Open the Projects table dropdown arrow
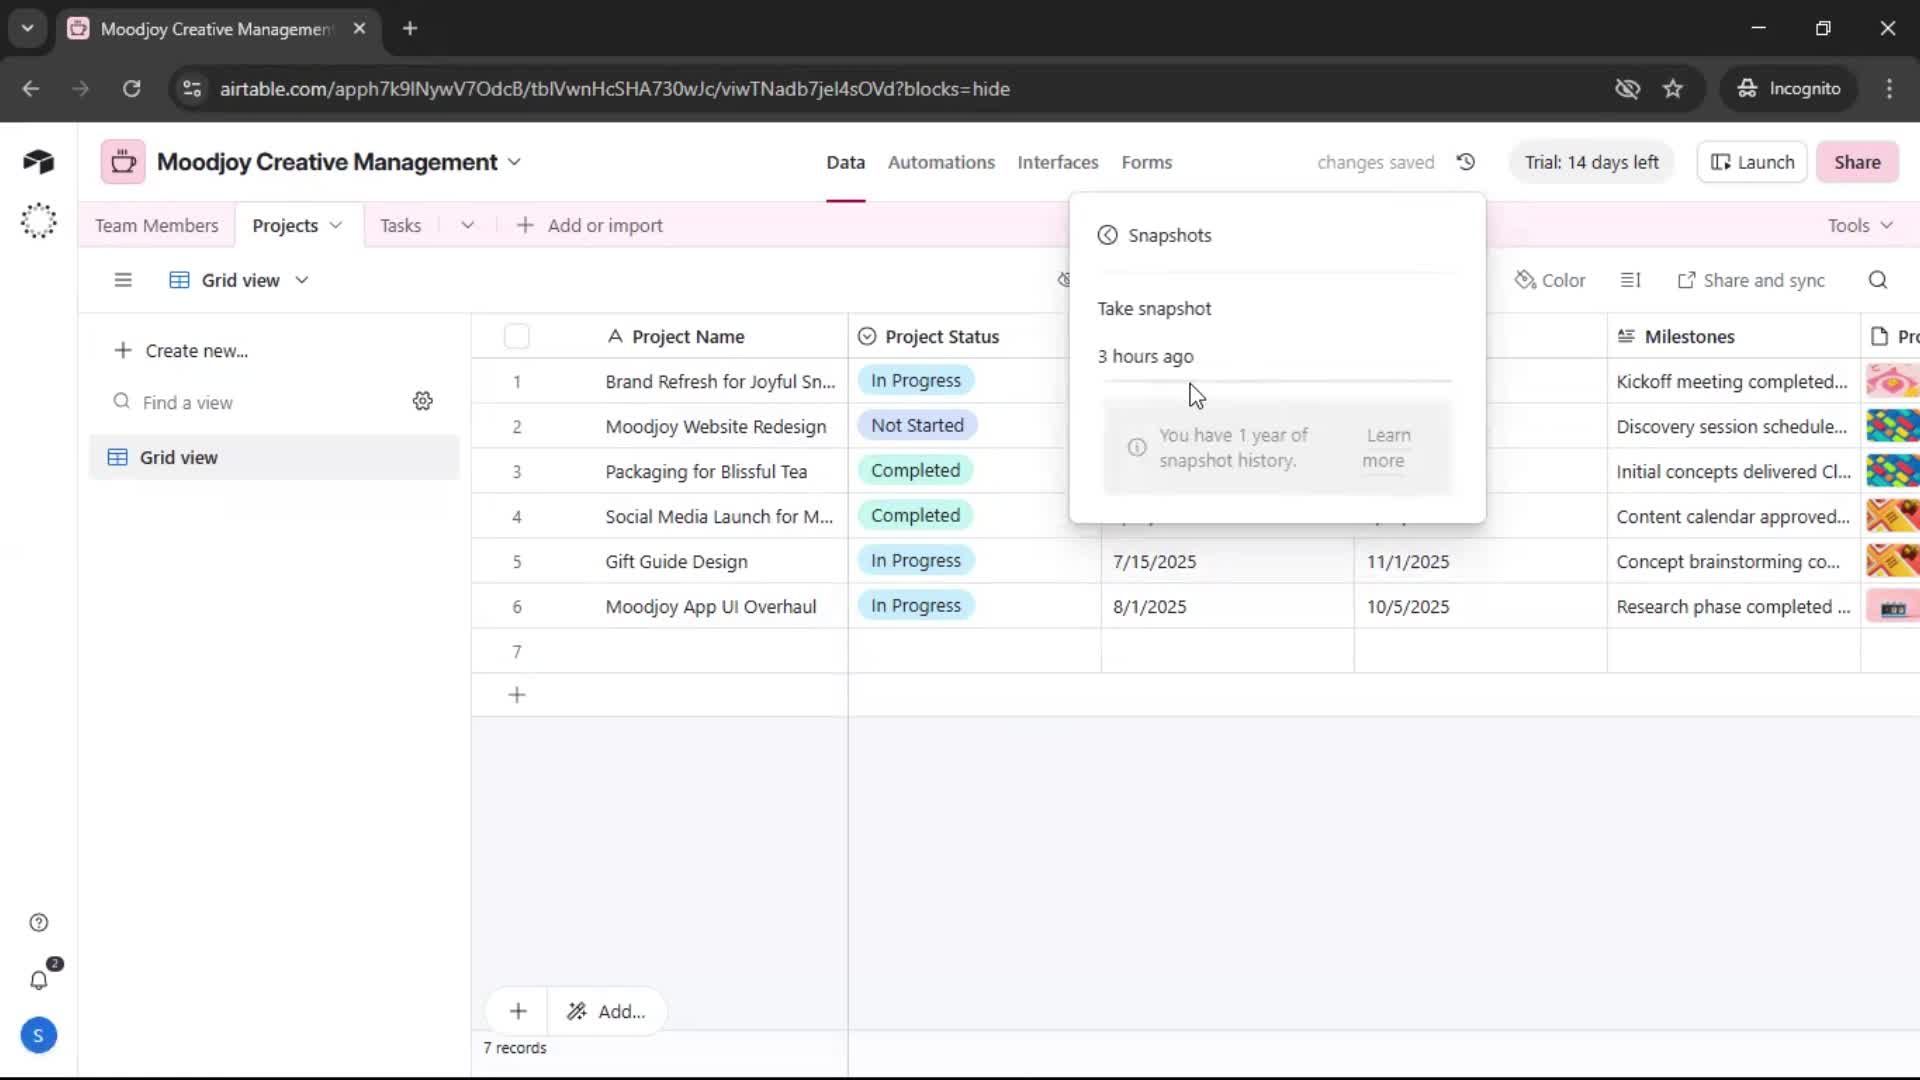Image resolution: width=1920 pixels, height=1080 pixels. pos(336,225)
